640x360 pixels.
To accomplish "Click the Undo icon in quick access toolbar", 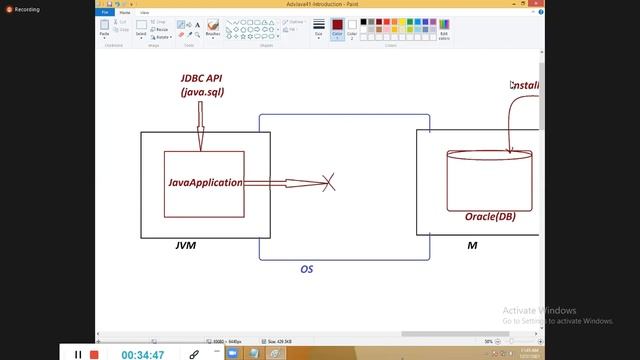I will tap(117, 4).
